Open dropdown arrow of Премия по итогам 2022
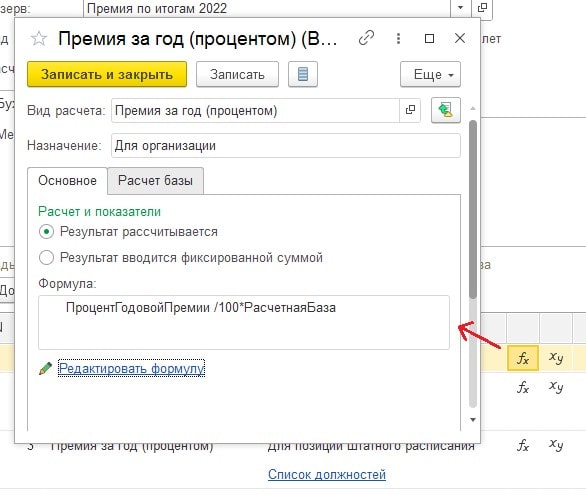This screenshot has height=495, width=586. click(460, 7)
